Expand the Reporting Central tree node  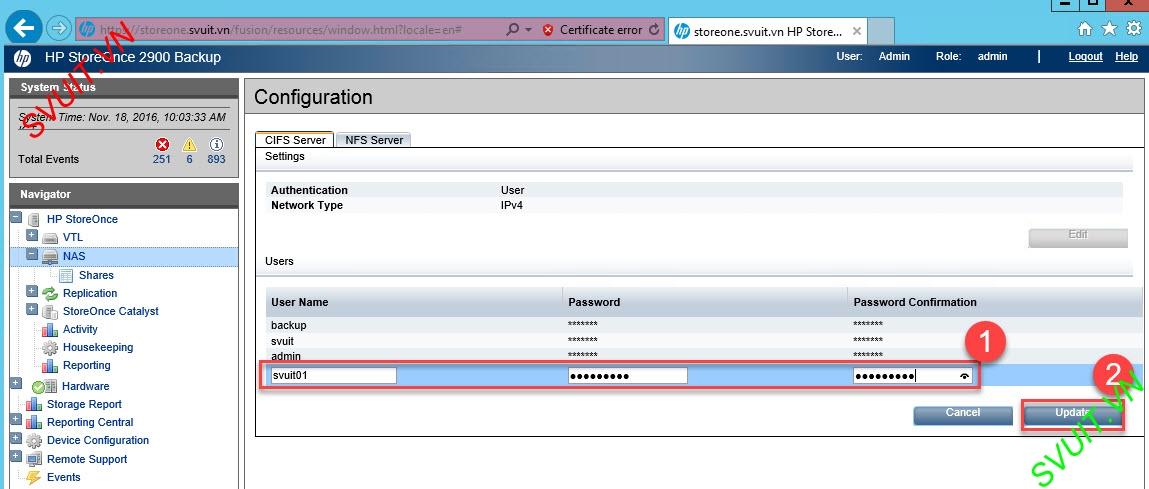(15, 419)
